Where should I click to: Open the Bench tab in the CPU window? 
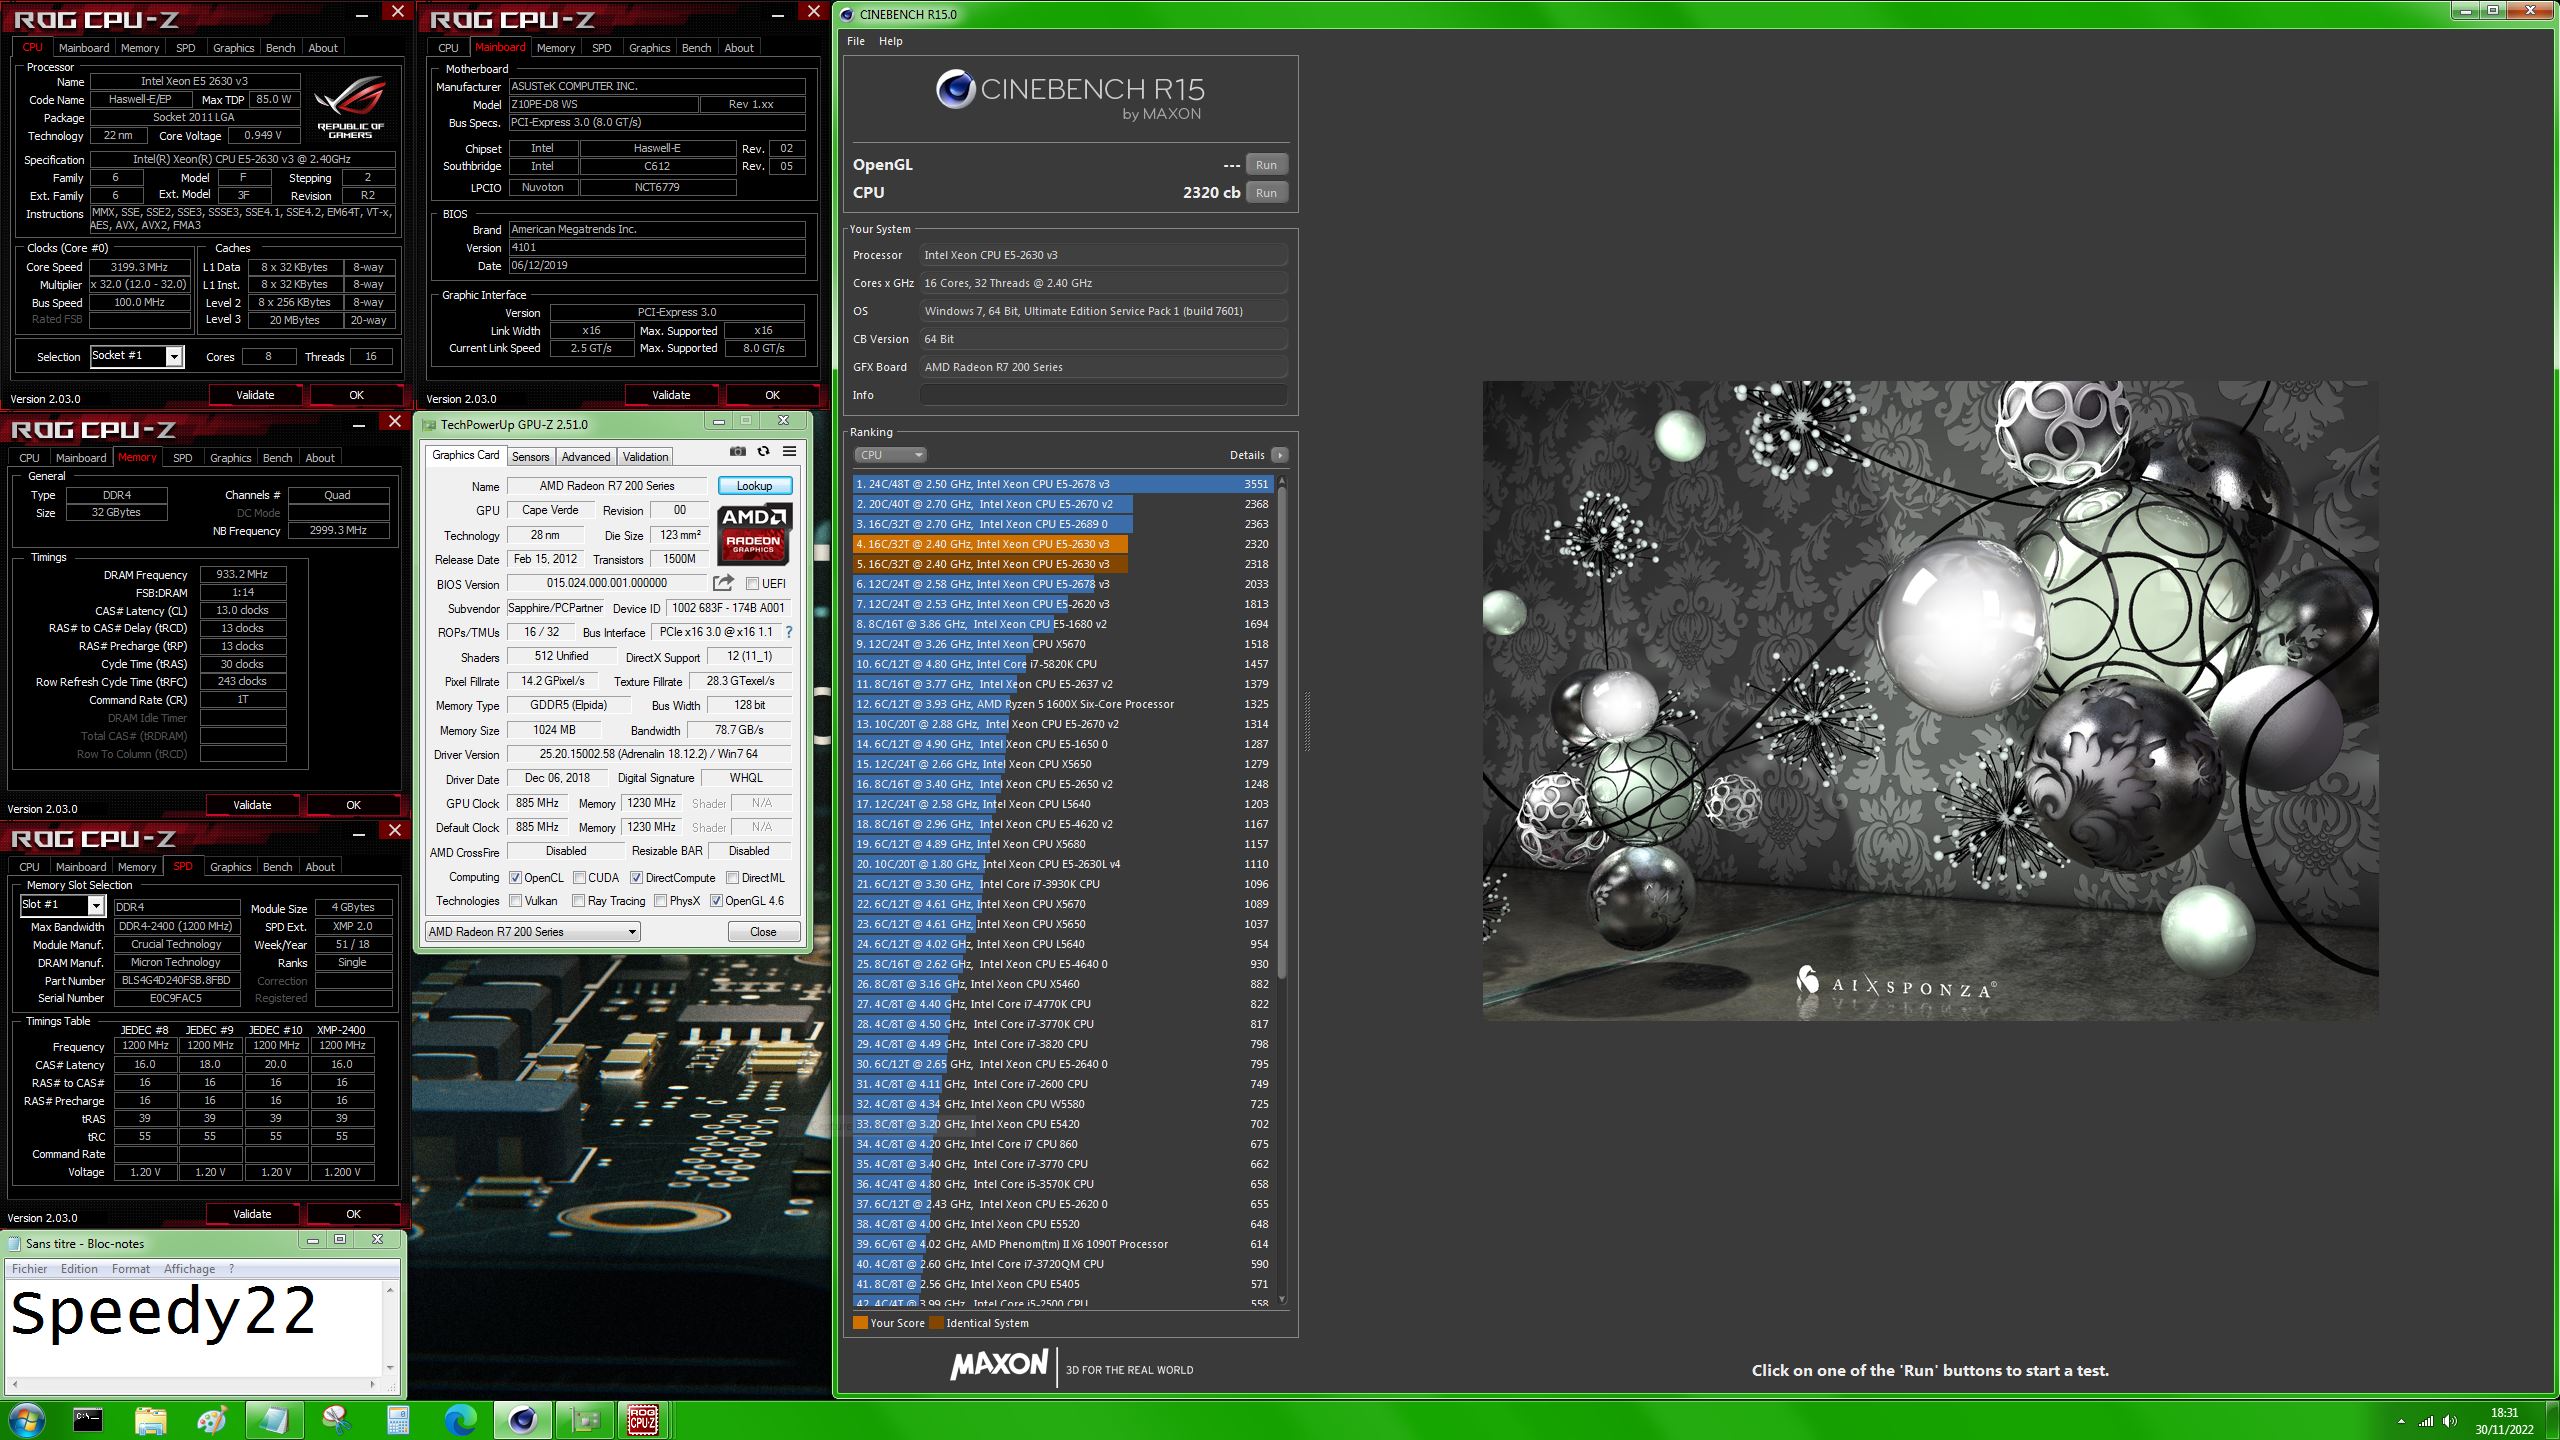click(280, 48)
